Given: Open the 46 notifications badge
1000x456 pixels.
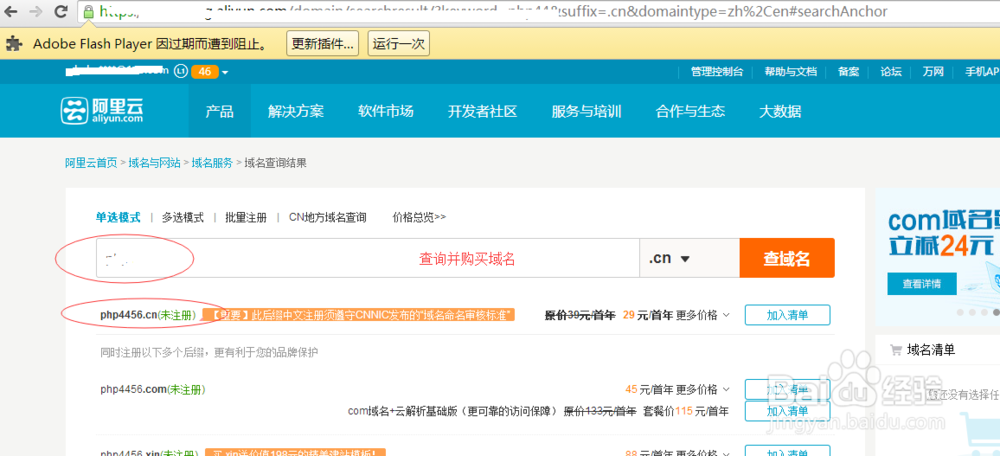Looking at the screenshot, I should point(205,71).
